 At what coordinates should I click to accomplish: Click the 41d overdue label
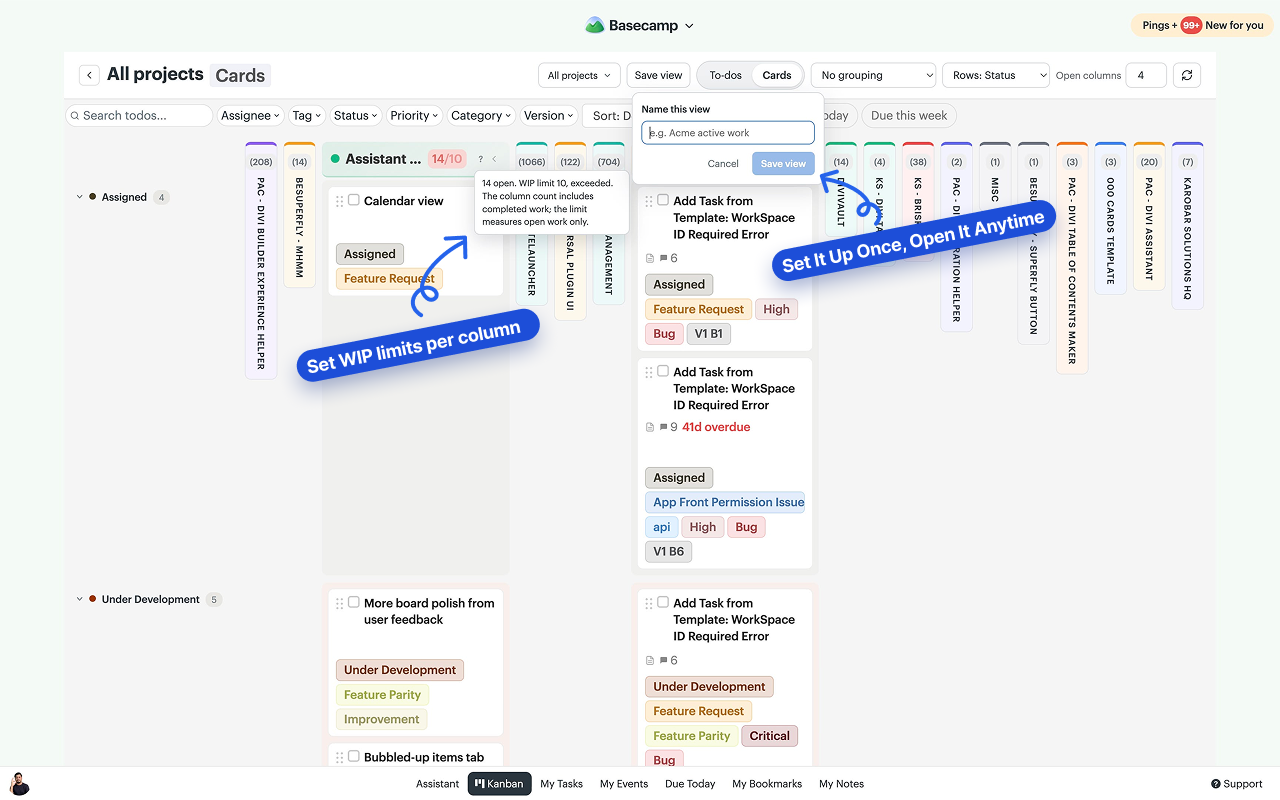point(716,427)
